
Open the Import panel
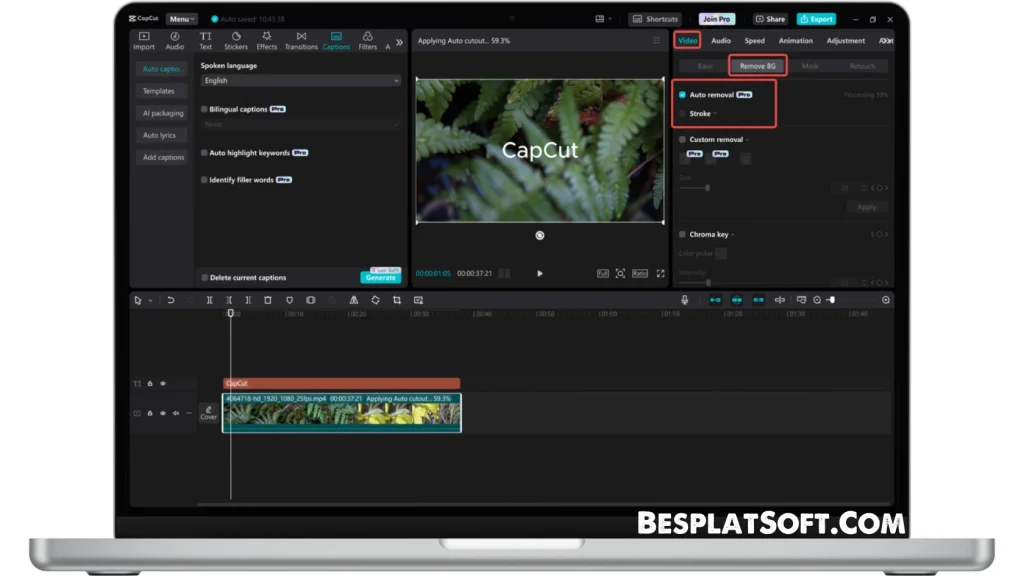click(x=143, y=41)
